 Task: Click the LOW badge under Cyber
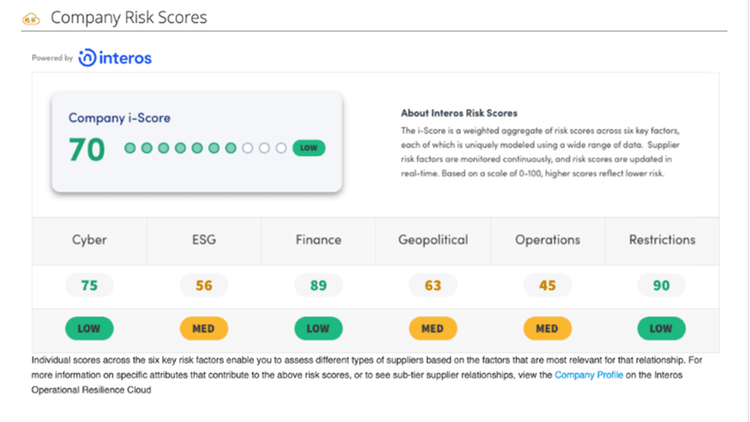(x=90, y=328)
